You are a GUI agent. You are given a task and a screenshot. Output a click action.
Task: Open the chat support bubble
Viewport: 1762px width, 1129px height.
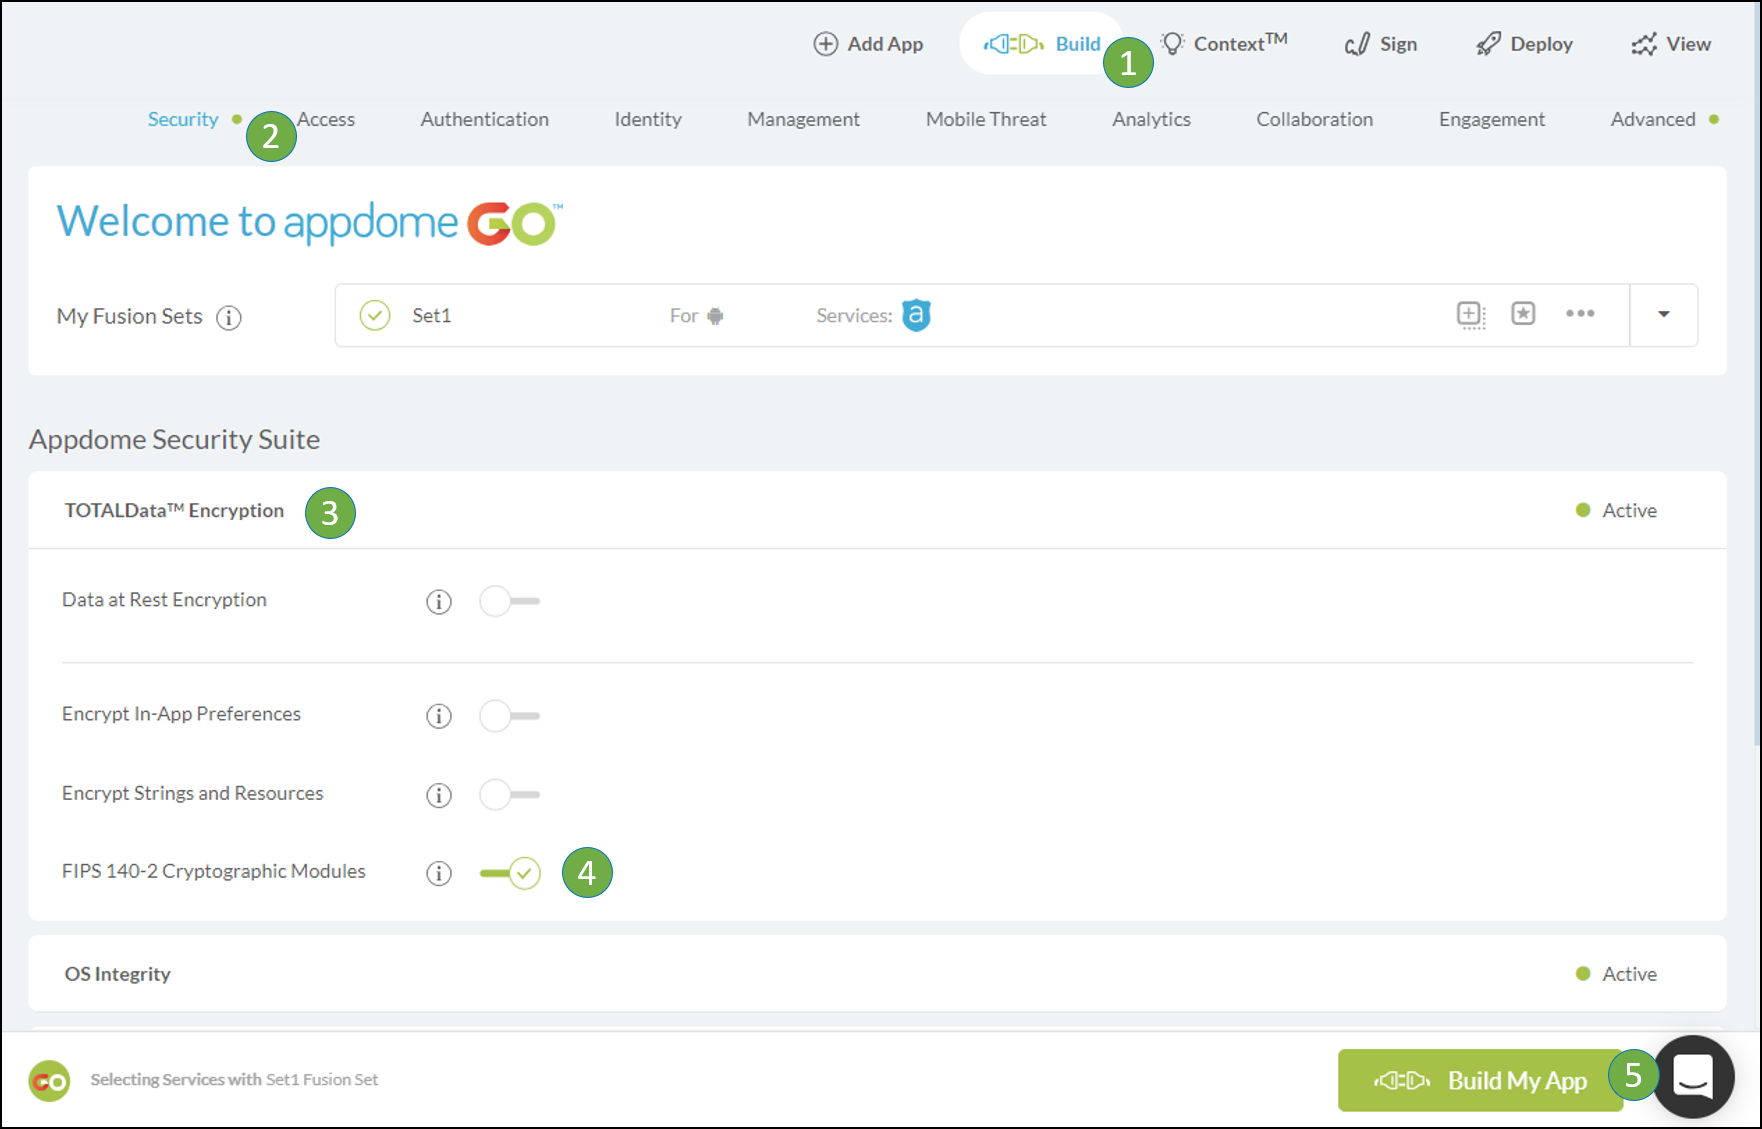pos(1693,1077)
